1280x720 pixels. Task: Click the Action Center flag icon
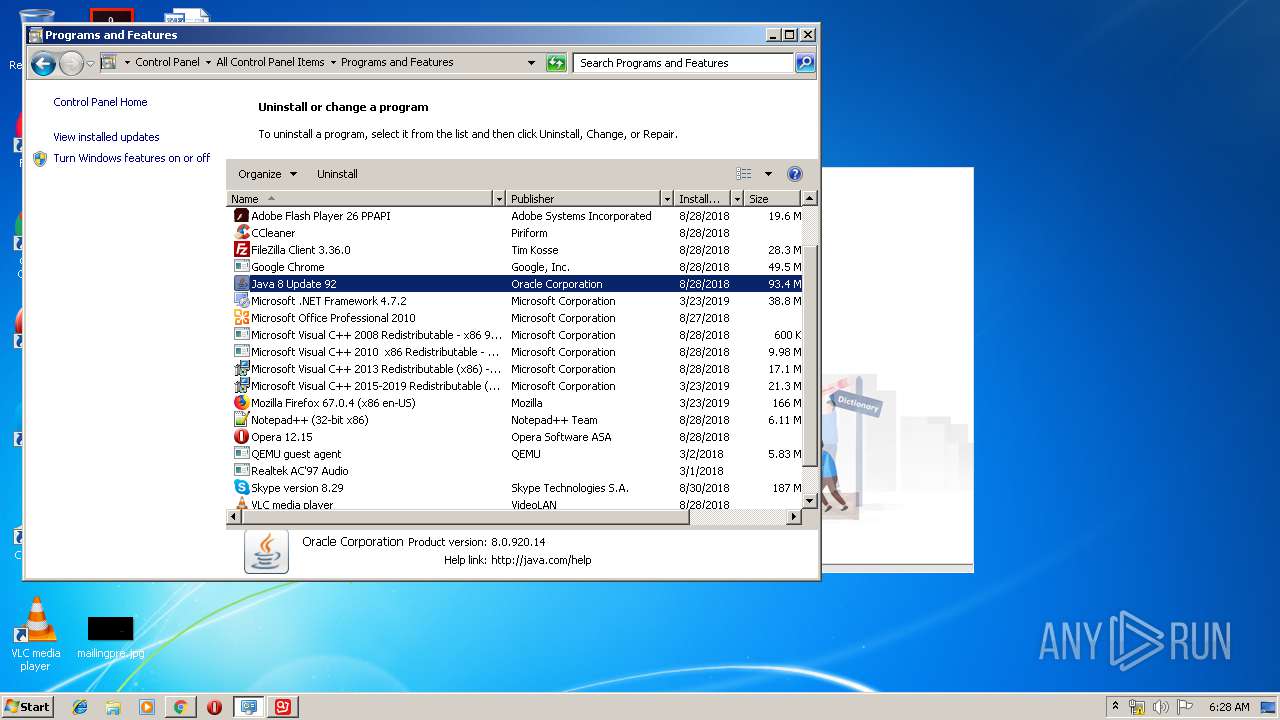click(x=1185, y=707)
